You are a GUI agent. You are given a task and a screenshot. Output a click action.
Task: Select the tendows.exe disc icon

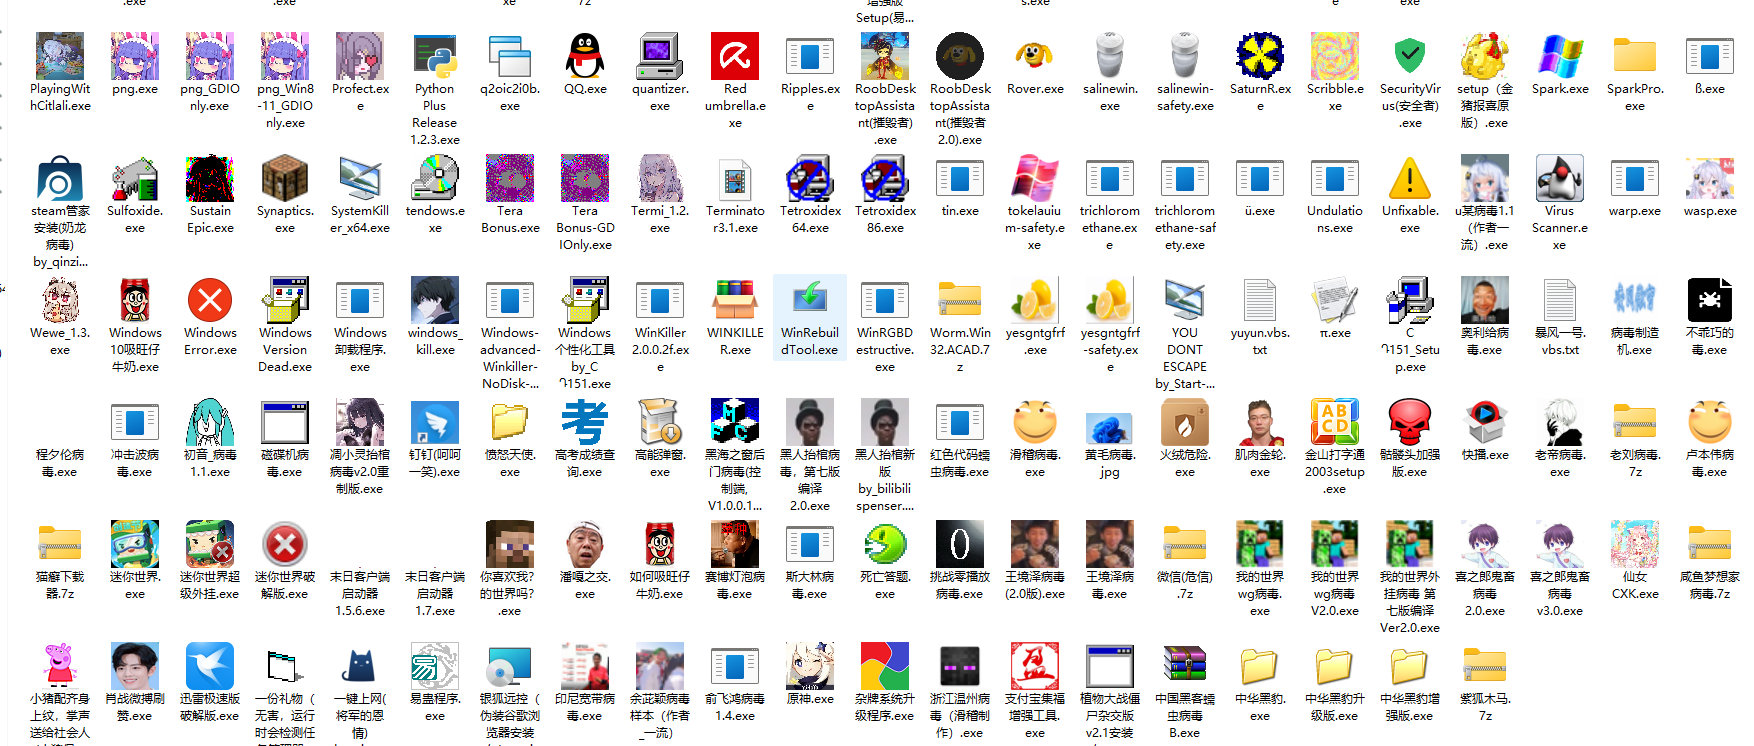[435, 179]
